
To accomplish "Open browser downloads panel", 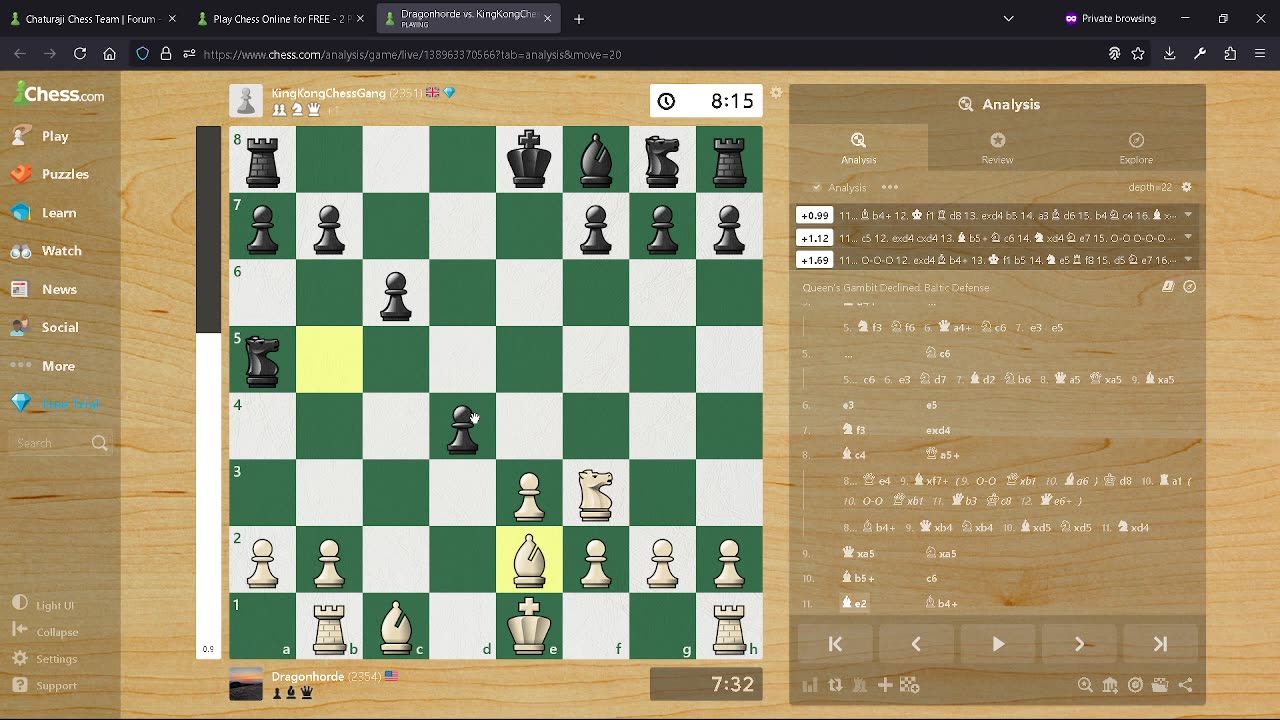I will [1169, 54].
